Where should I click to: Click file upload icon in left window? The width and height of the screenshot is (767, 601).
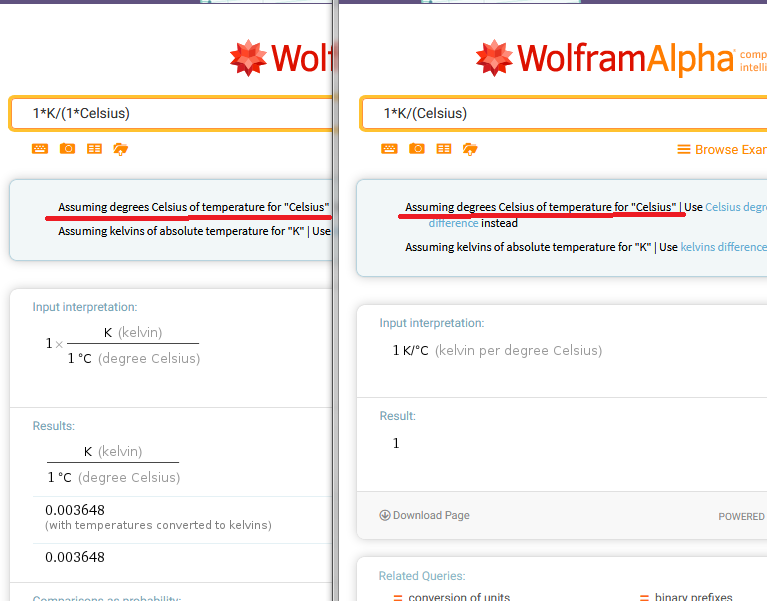click(121, 149)
